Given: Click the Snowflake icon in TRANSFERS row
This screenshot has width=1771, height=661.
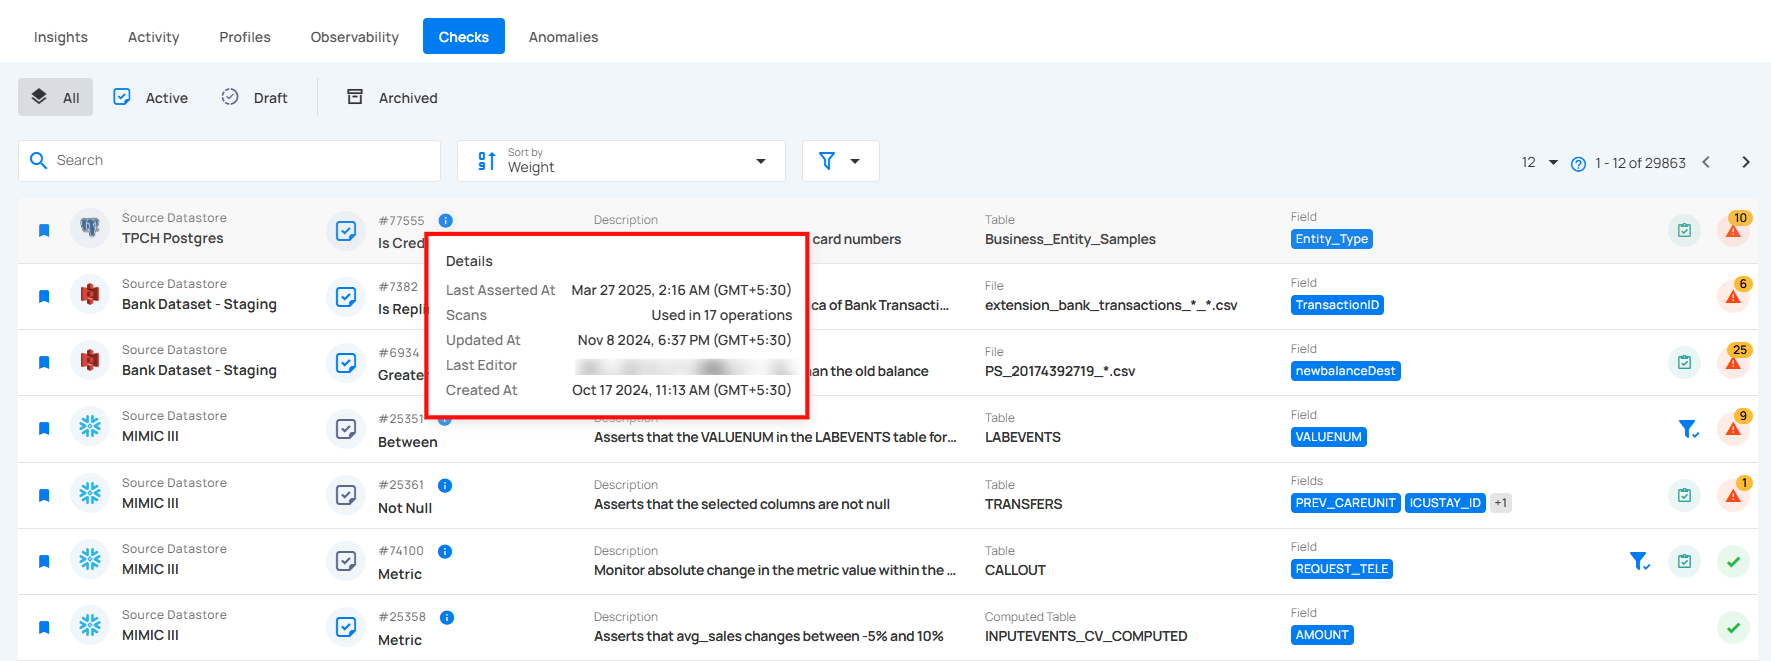Looking at the screenshot, I should [x=90, y=494].
